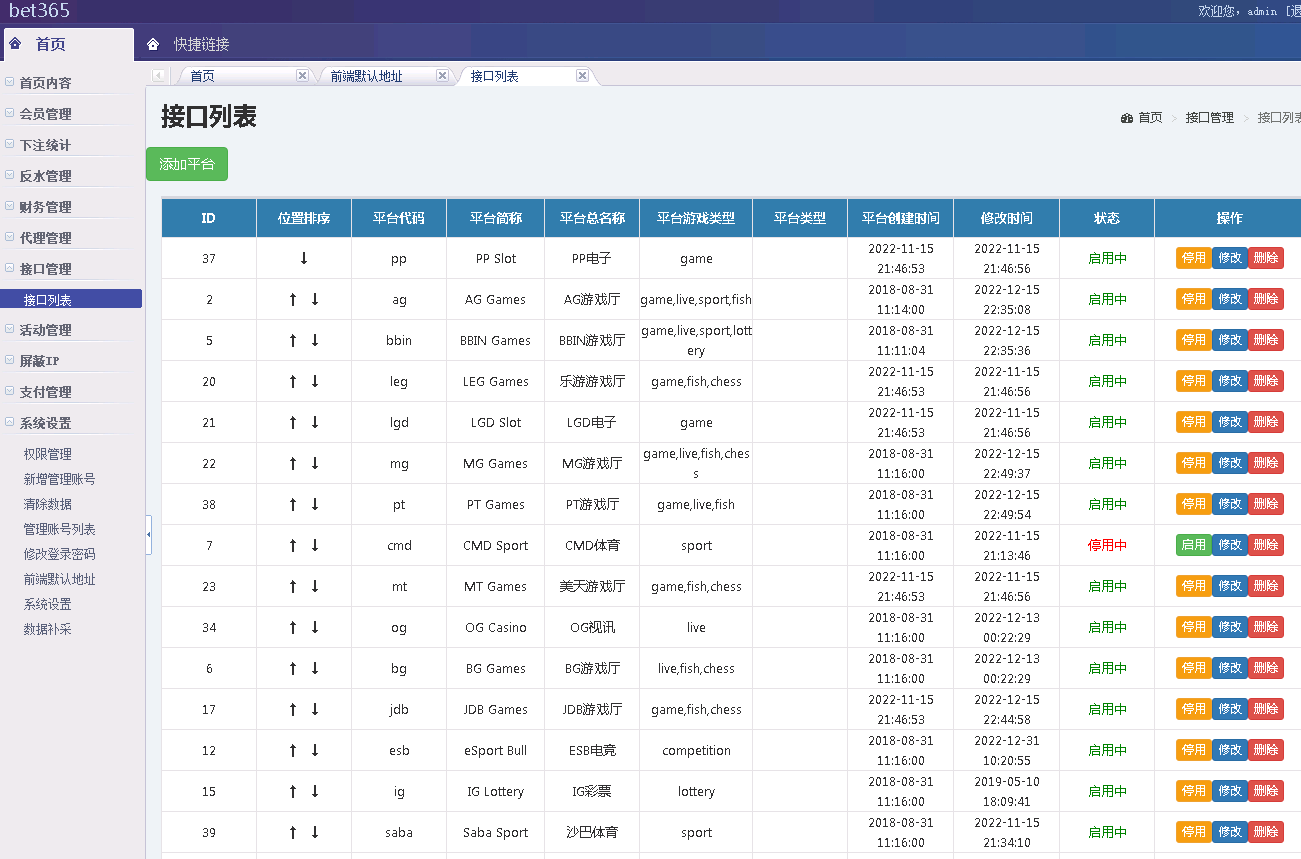Move the jdb platform down
The height and width of the screenshot is (859, 1301).
coord(315,709)
